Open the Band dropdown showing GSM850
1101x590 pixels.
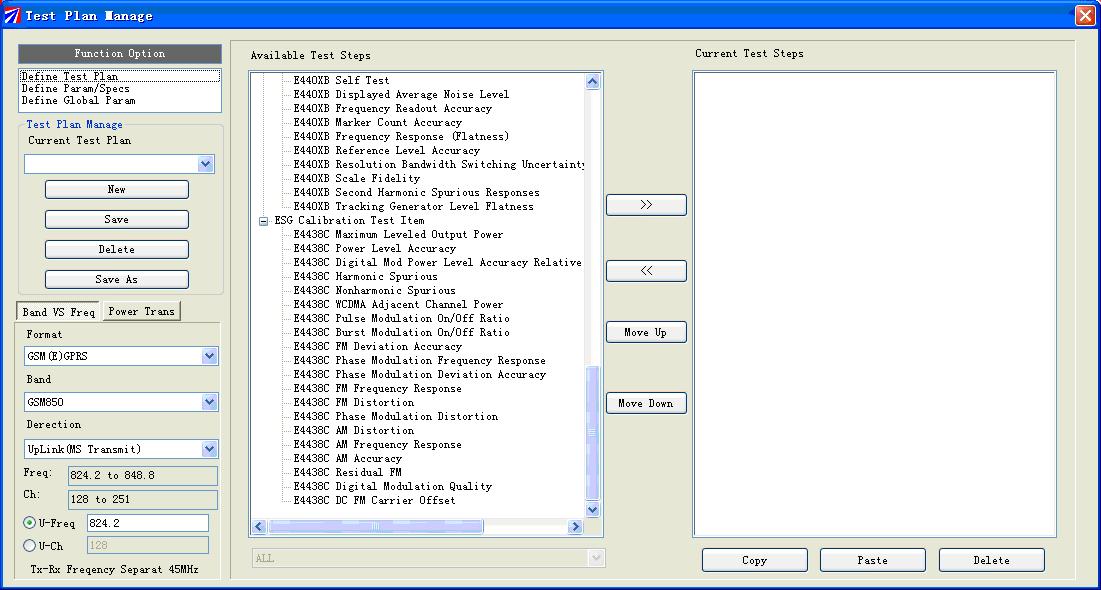(209, 402)
